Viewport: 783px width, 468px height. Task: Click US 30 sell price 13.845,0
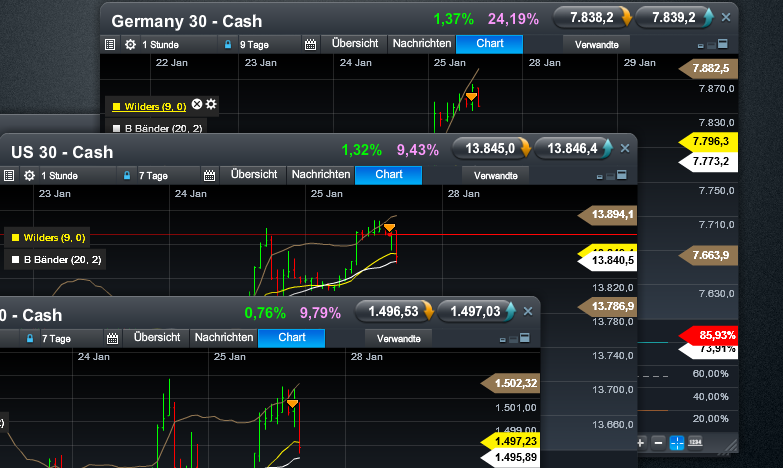[x=491, y=148]
